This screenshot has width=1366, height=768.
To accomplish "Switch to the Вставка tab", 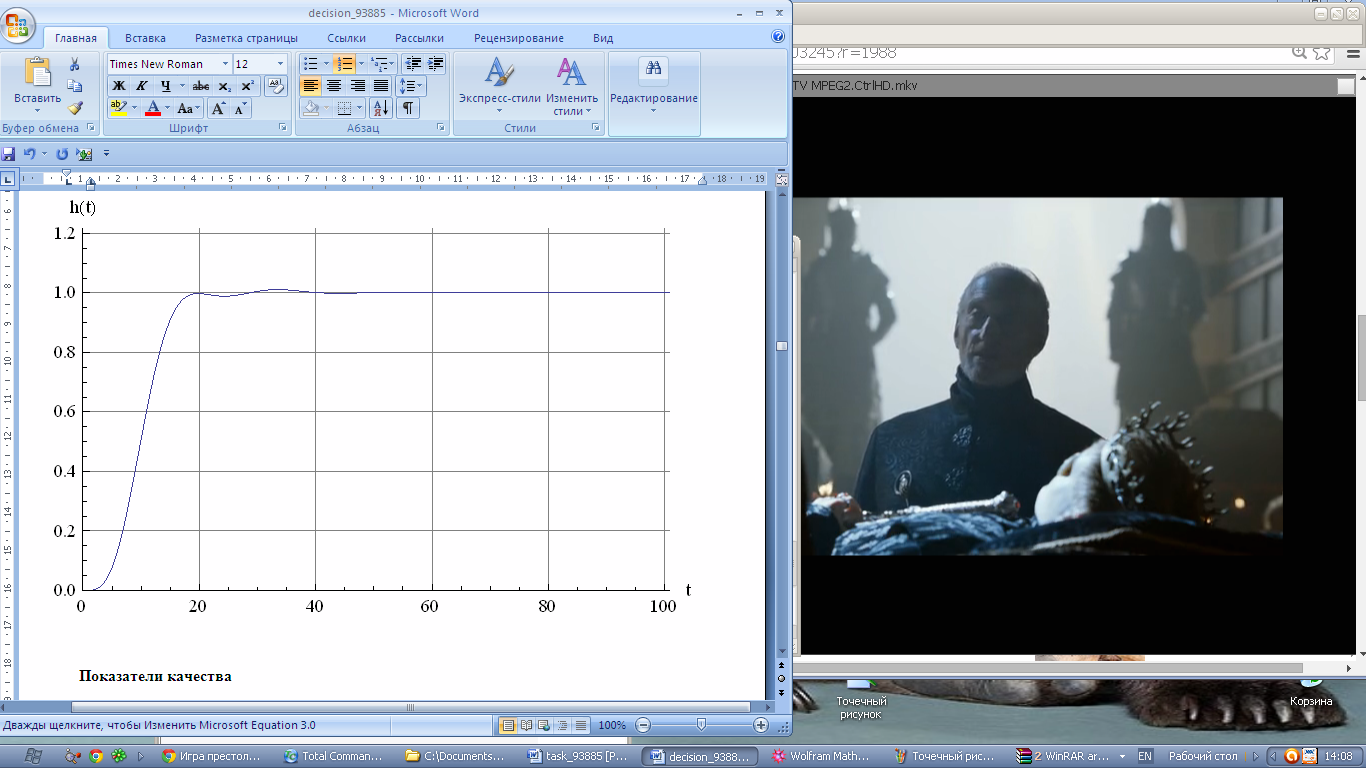I will pos(146,38).
